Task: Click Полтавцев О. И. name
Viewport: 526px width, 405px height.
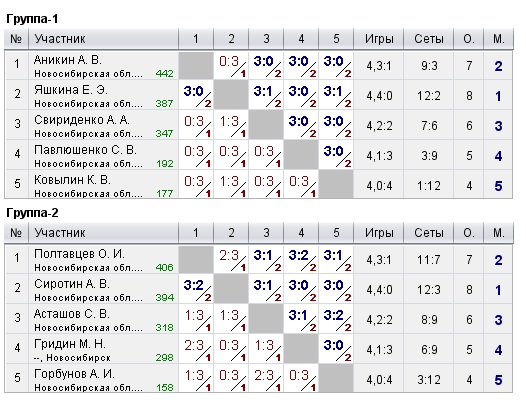Action: (79, 254)
